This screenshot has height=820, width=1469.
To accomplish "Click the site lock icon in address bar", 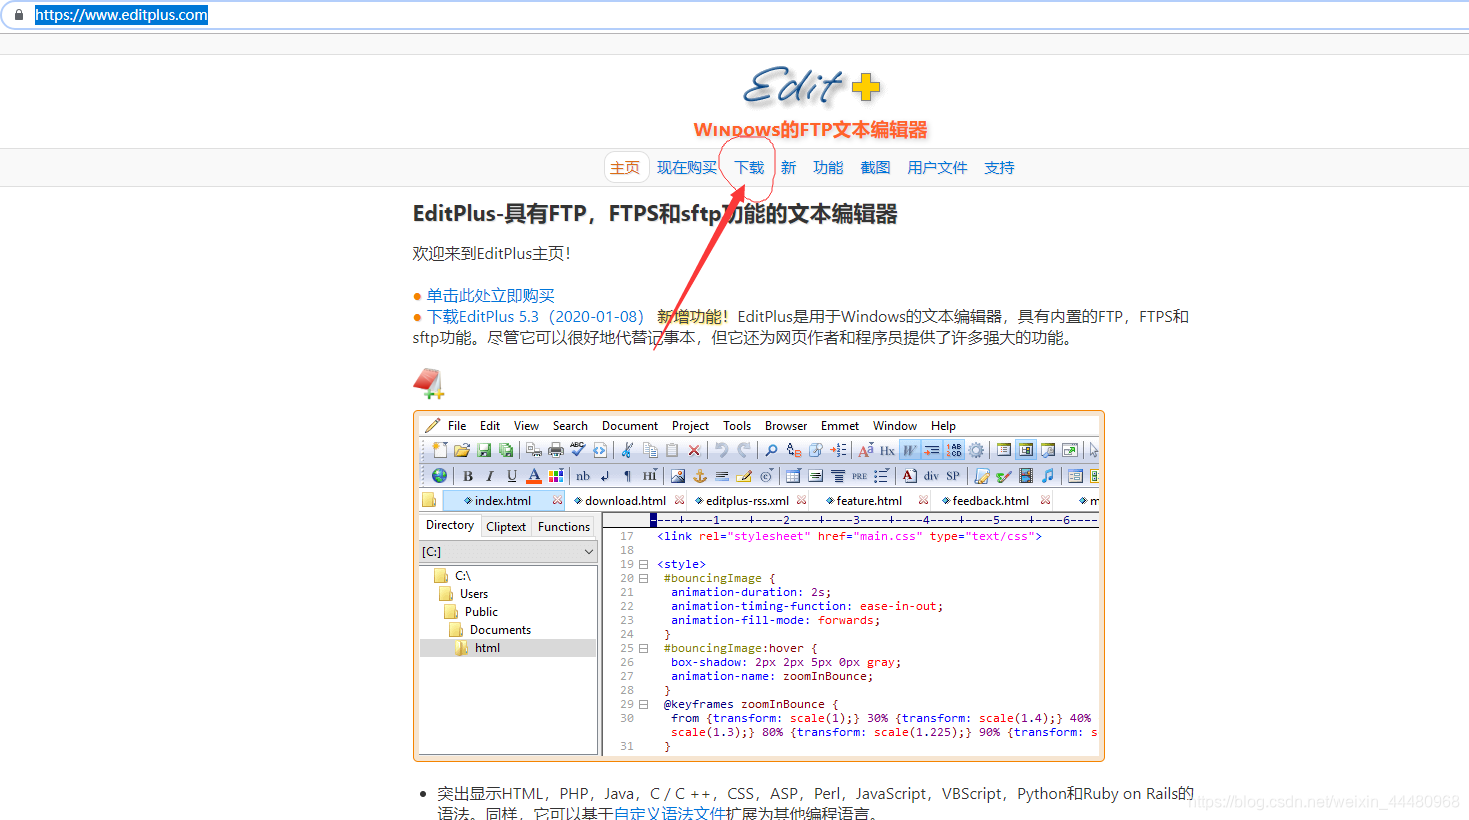I will tap(18, 15).
